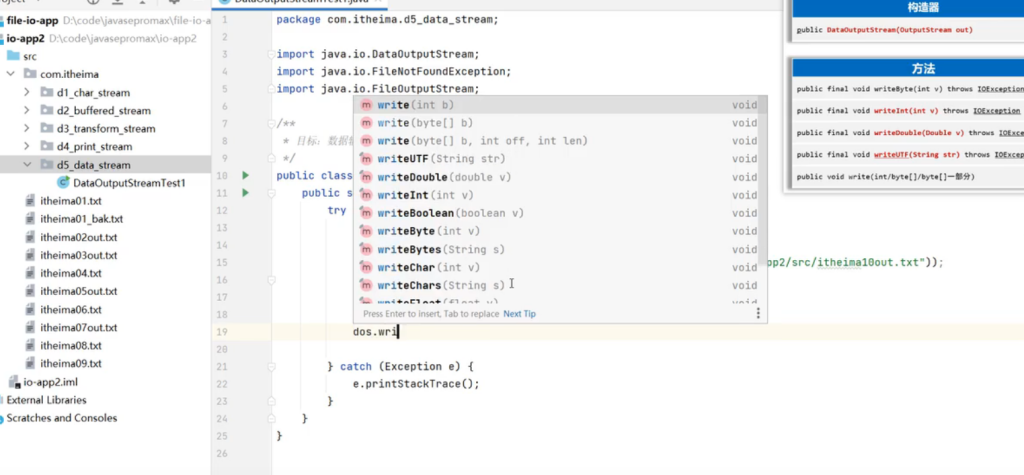Select the Scratches and Consoles tree node
Image resolution: width=1024 pixels, height=475 pixels.
point(62,418)
